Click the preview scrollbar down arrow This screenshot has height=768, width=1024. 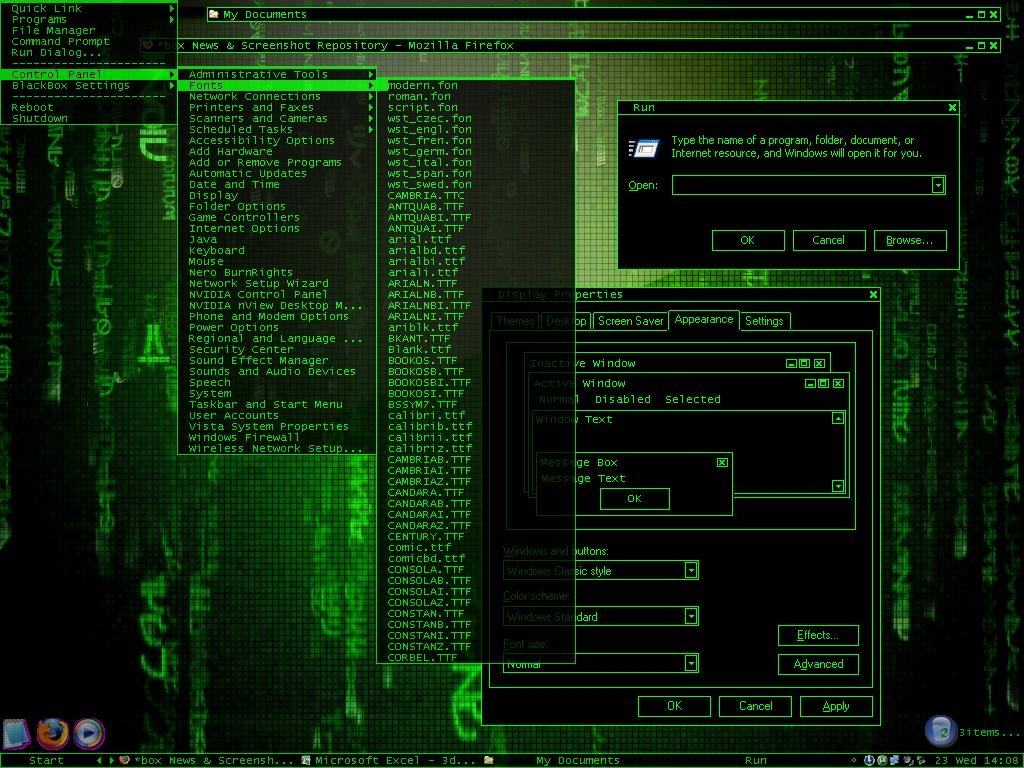(838, 486)
